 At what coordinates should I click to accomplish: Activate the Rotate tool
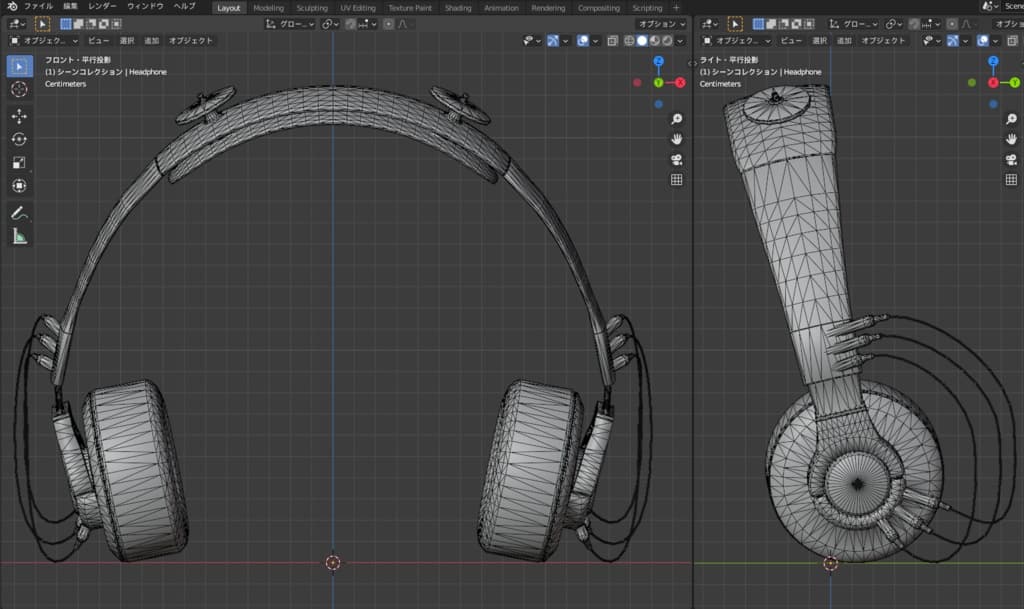(18, 139)
